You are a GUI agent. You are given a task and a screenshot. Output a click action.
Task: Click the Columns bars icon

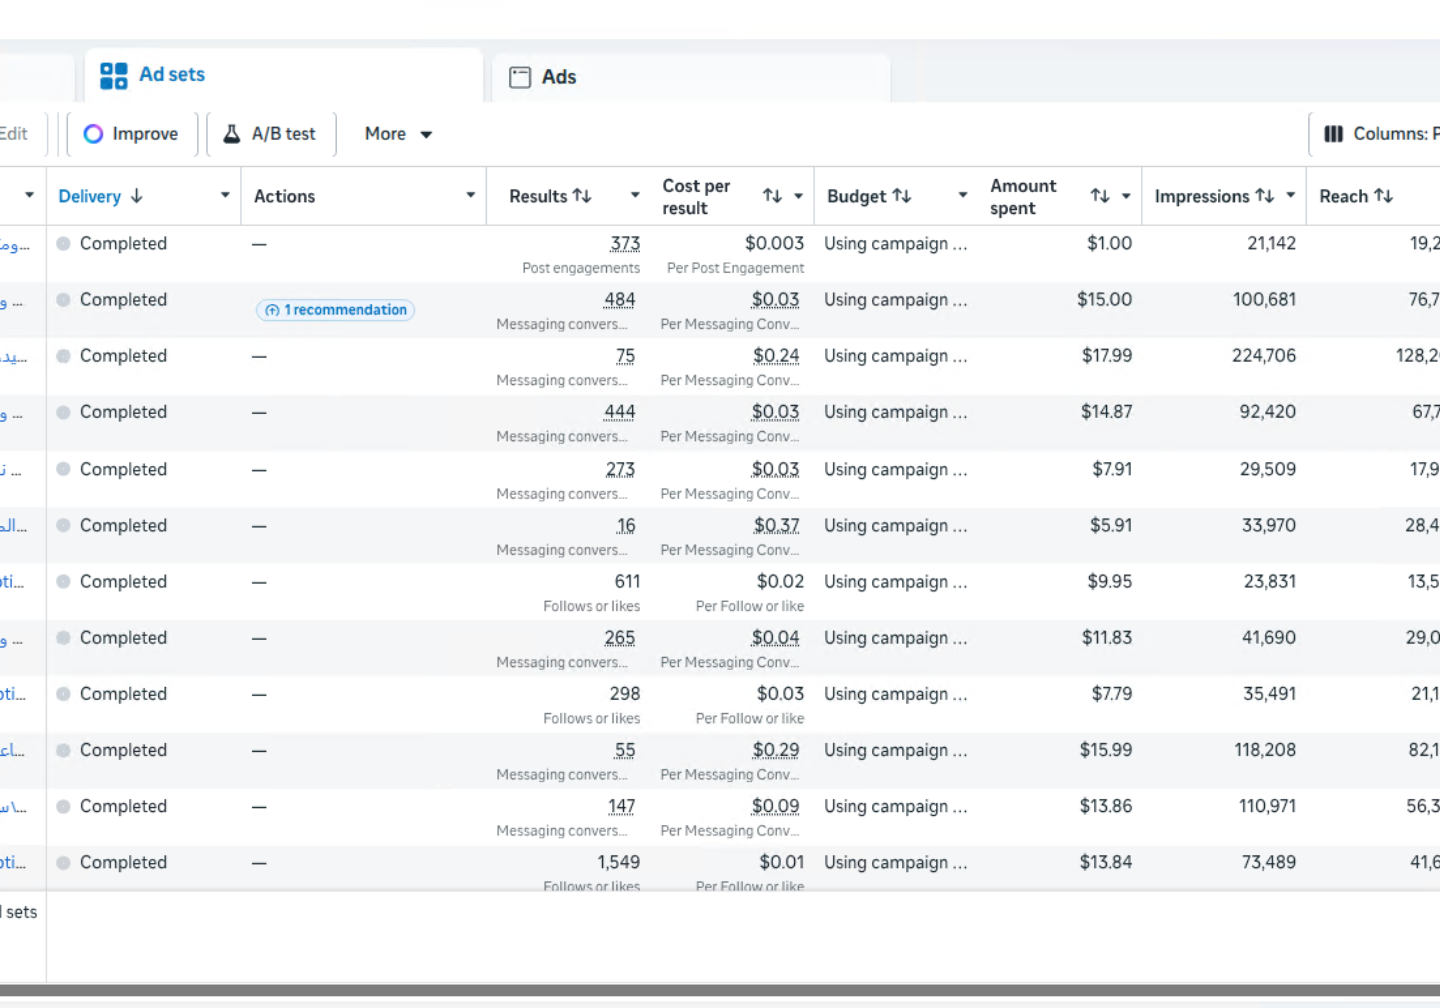1333,134
